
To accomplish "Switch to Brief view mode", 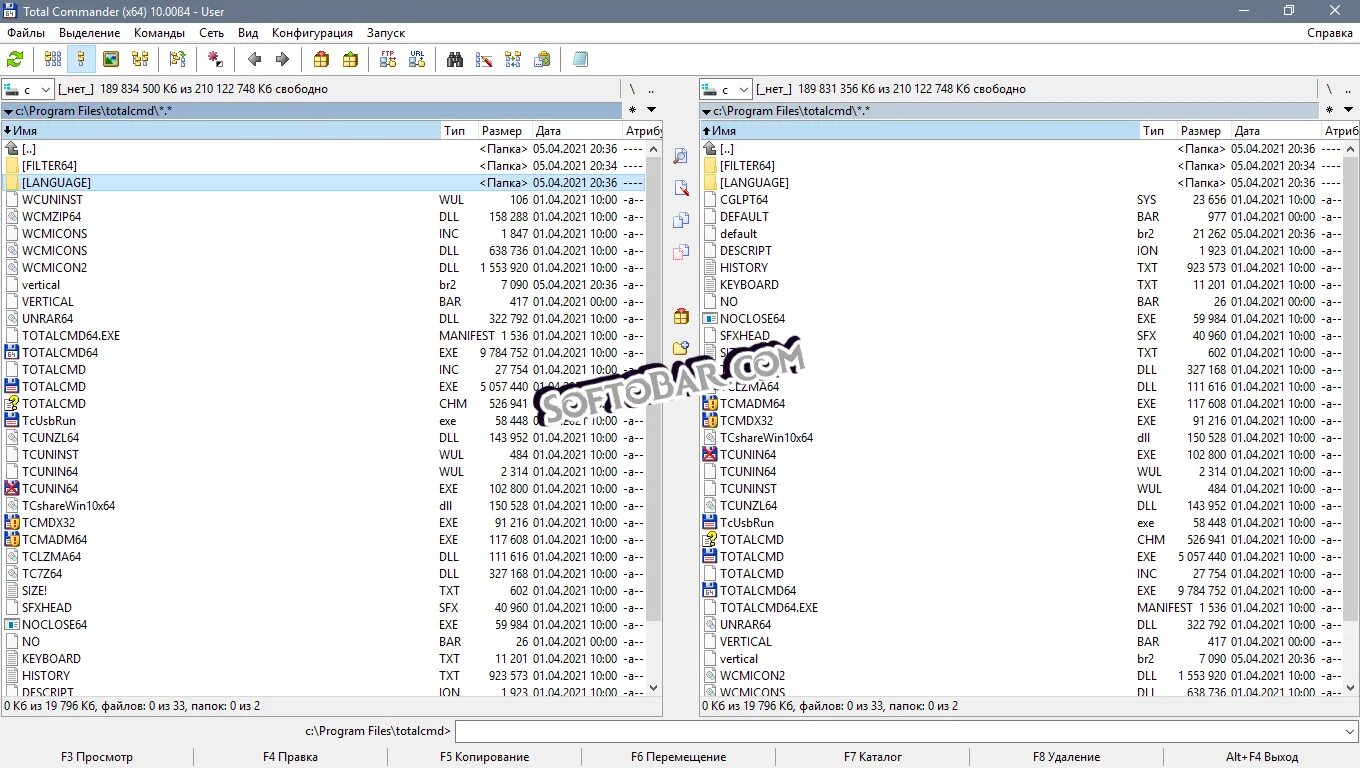I will click(53, 59).
